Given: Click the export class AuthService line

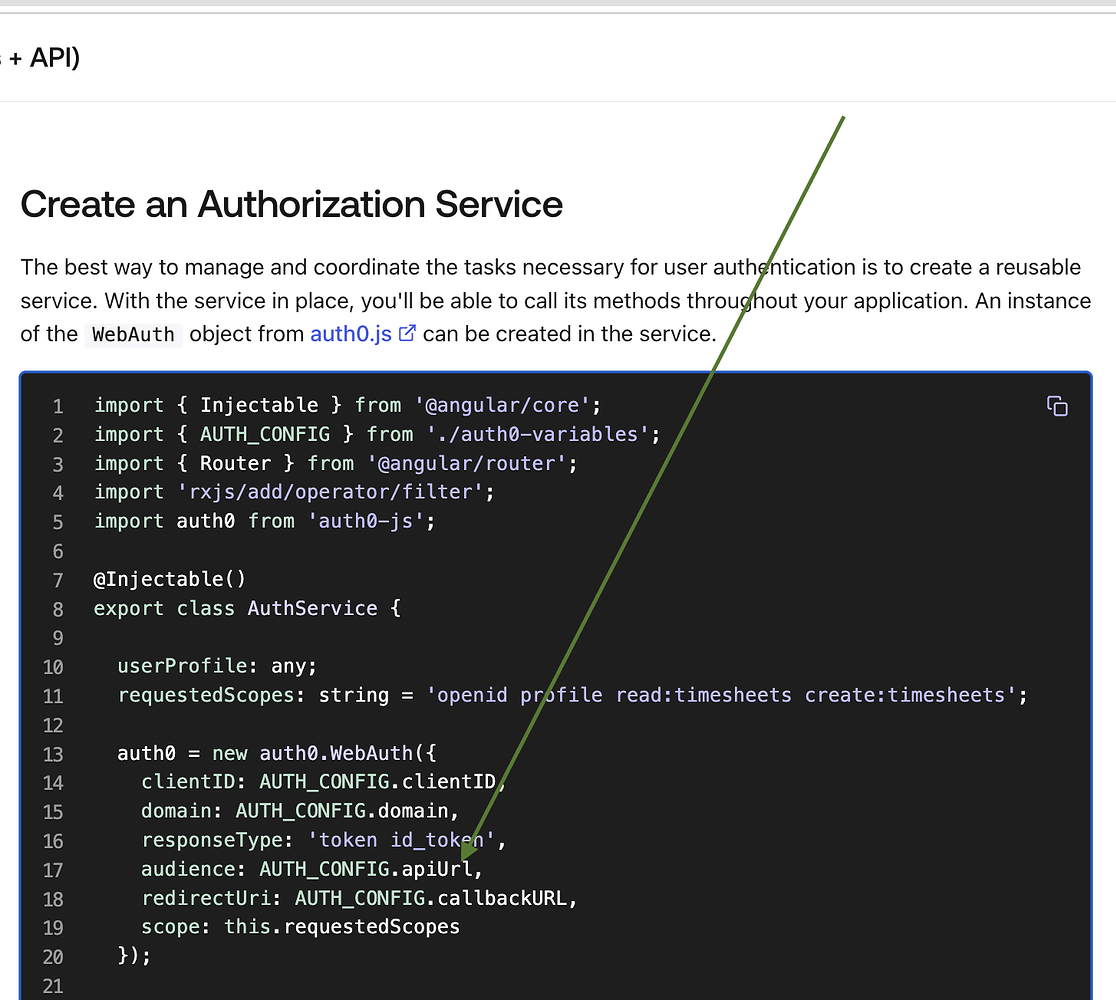Looking at the screenshot, I should click(x=246, y=608).
